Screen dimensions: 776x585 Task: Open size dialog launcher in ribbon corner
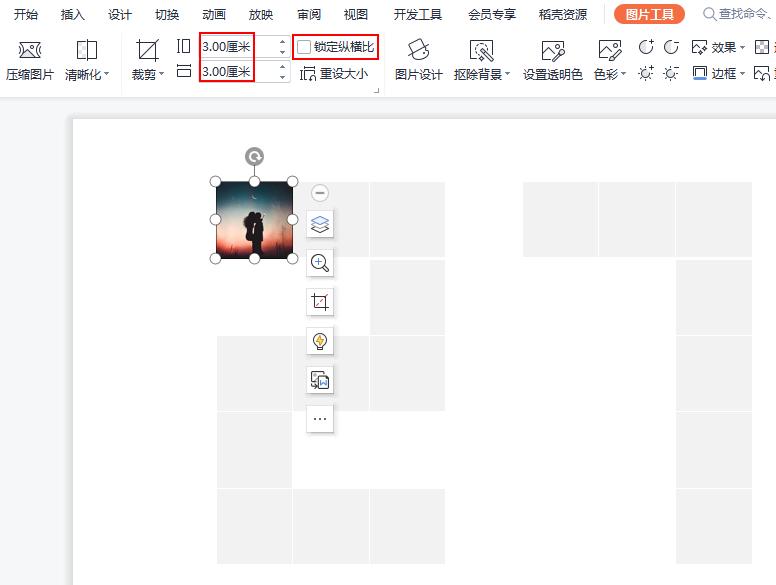click(x=377, y=90)
